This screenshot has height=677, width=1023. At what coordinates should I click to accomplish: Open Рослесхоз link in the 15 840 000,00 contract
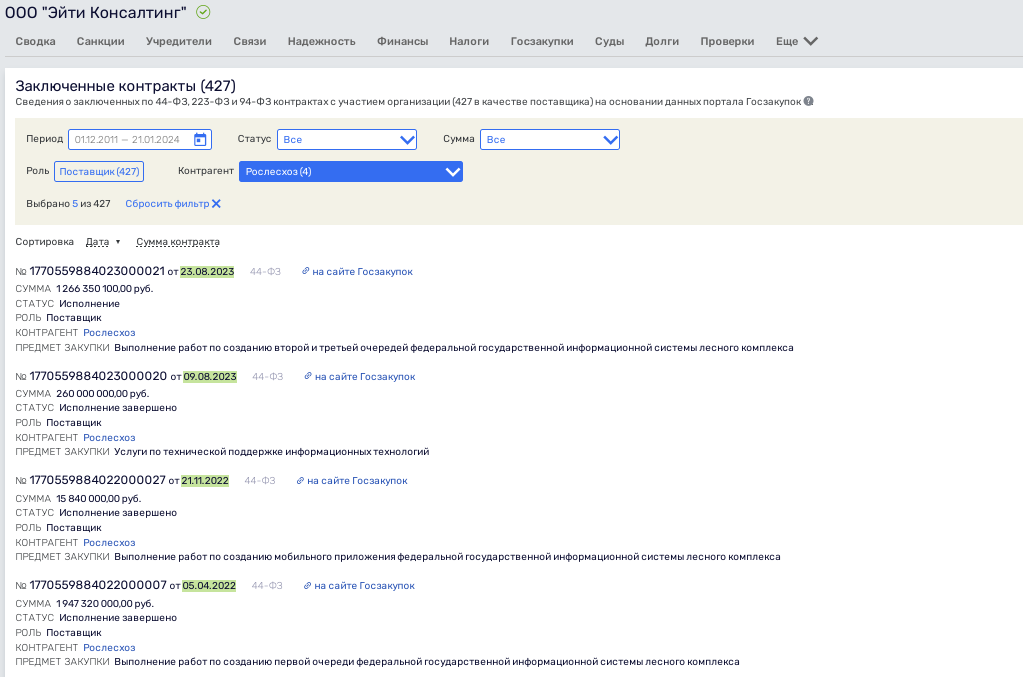click(109, 543)
